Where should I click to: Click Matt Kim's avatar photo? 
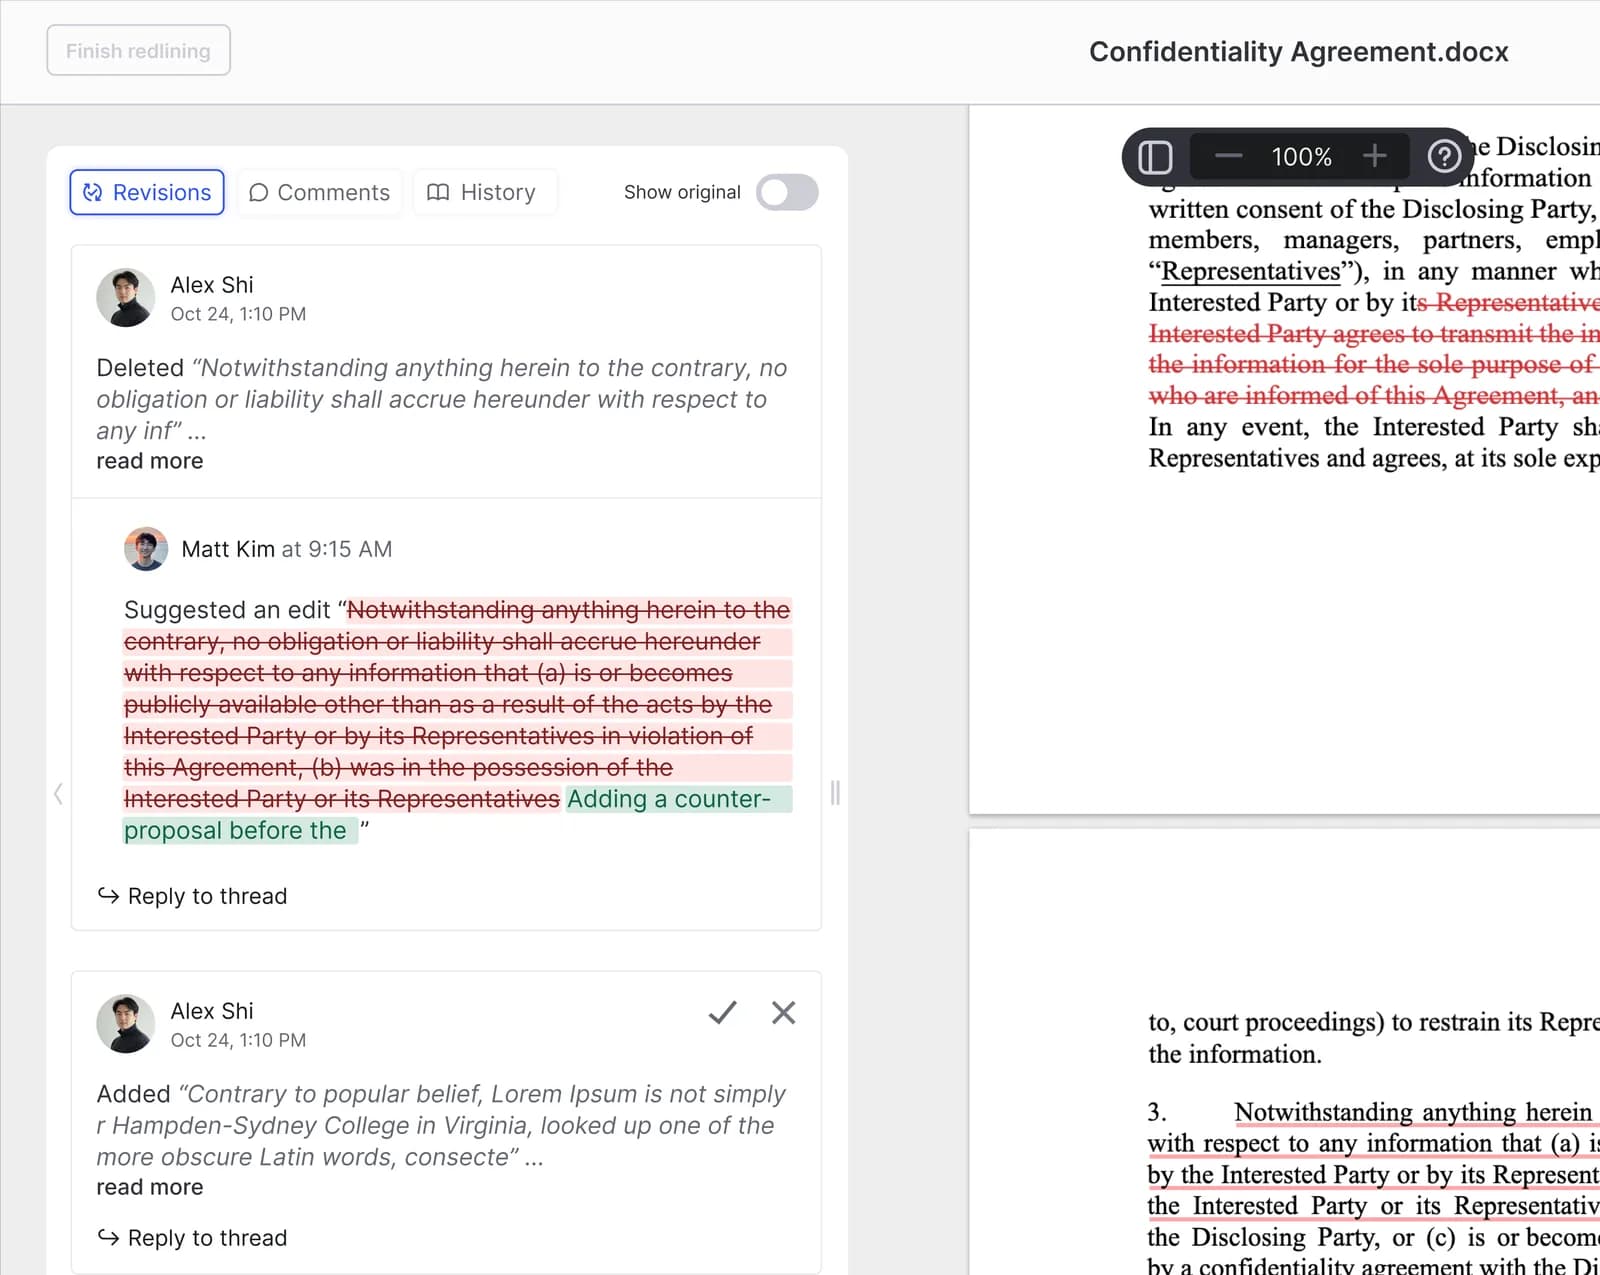click(x=146, y=549)
